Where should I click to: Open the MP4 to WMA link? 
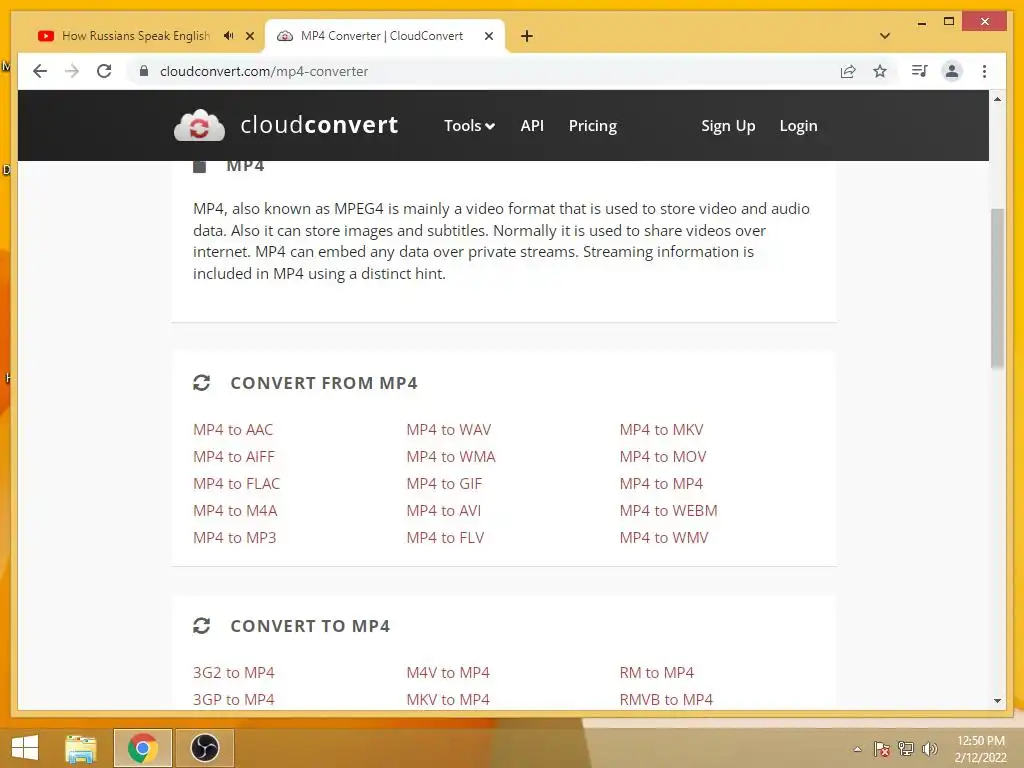pyautogui.click(x=451, y=456)
